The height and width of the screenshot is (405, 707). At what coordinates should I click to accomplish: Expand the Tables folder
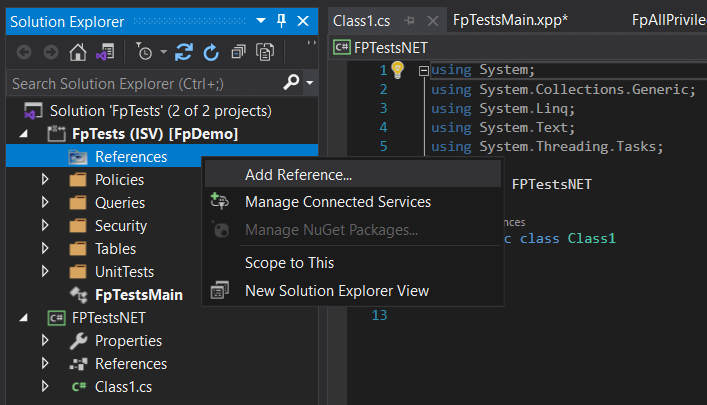(x=45, y=248)
